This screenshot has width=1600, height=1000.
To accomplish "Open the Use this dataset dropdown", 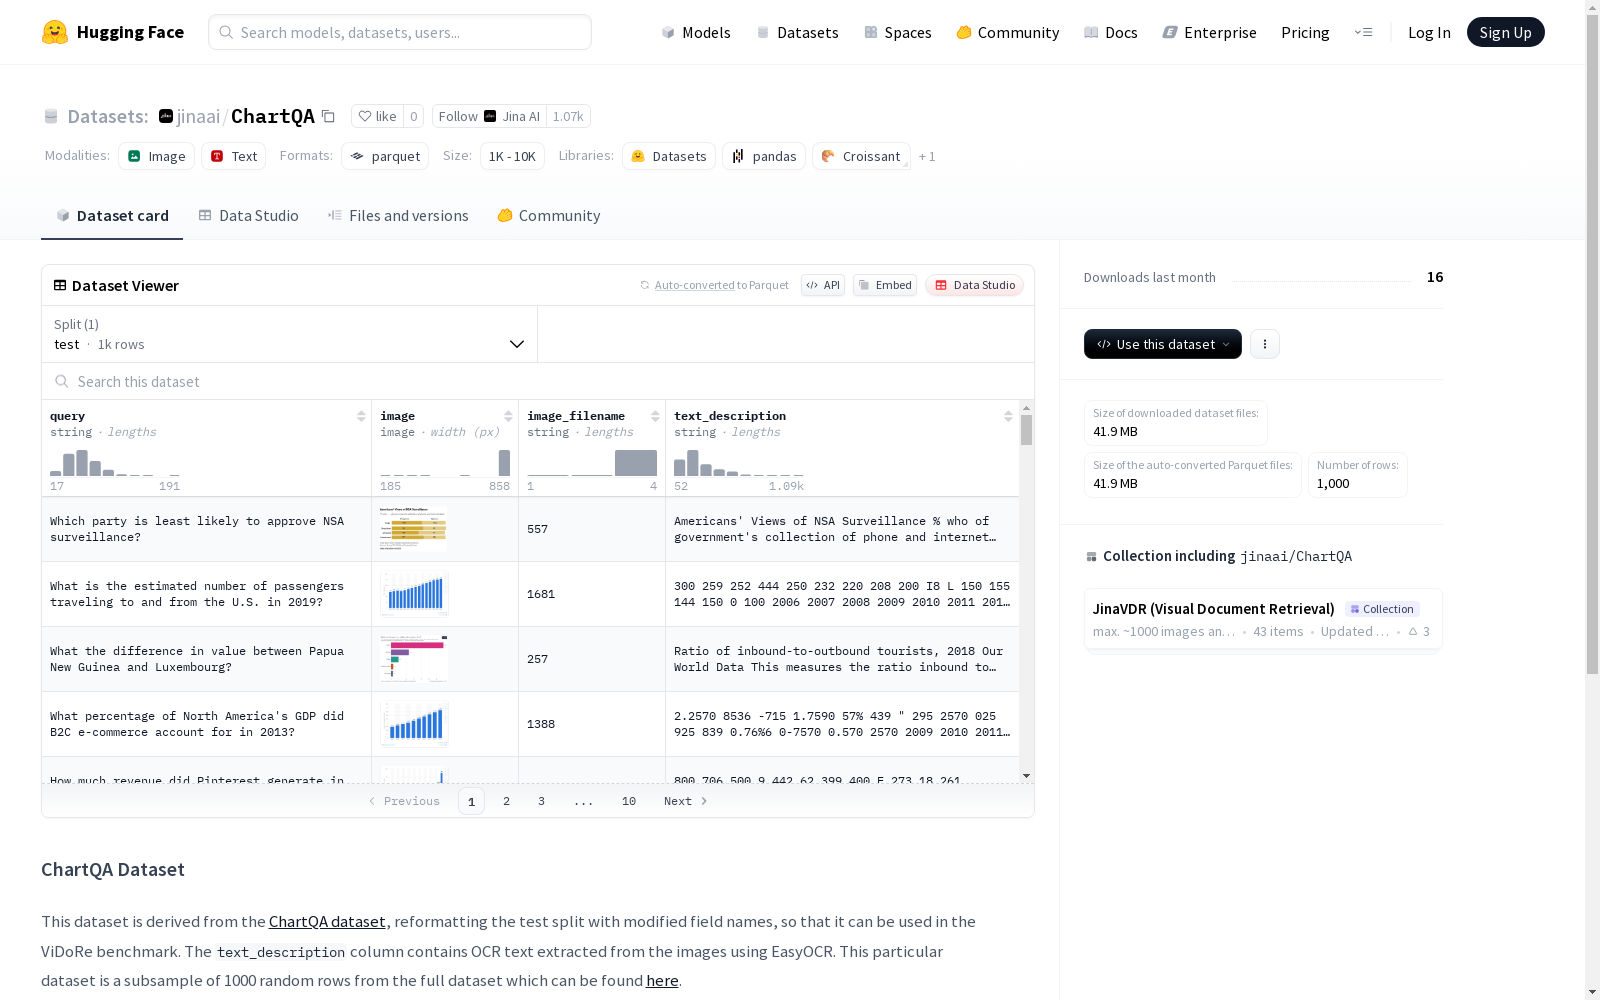I will [1162, 344].
